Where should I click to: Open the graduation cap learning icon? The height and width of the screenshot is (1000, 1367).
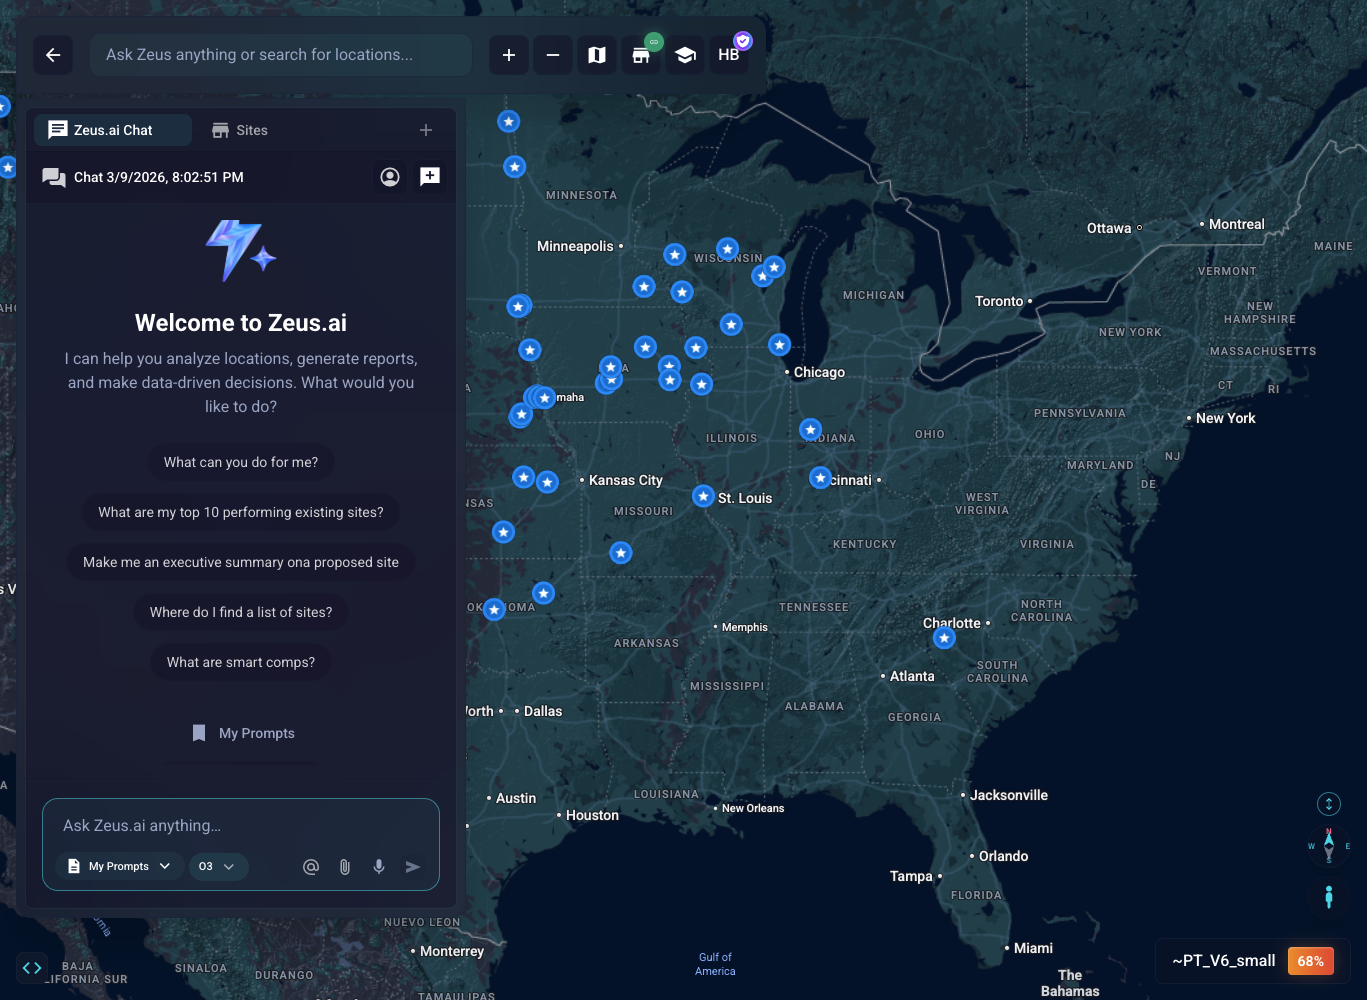coord(685,55)
